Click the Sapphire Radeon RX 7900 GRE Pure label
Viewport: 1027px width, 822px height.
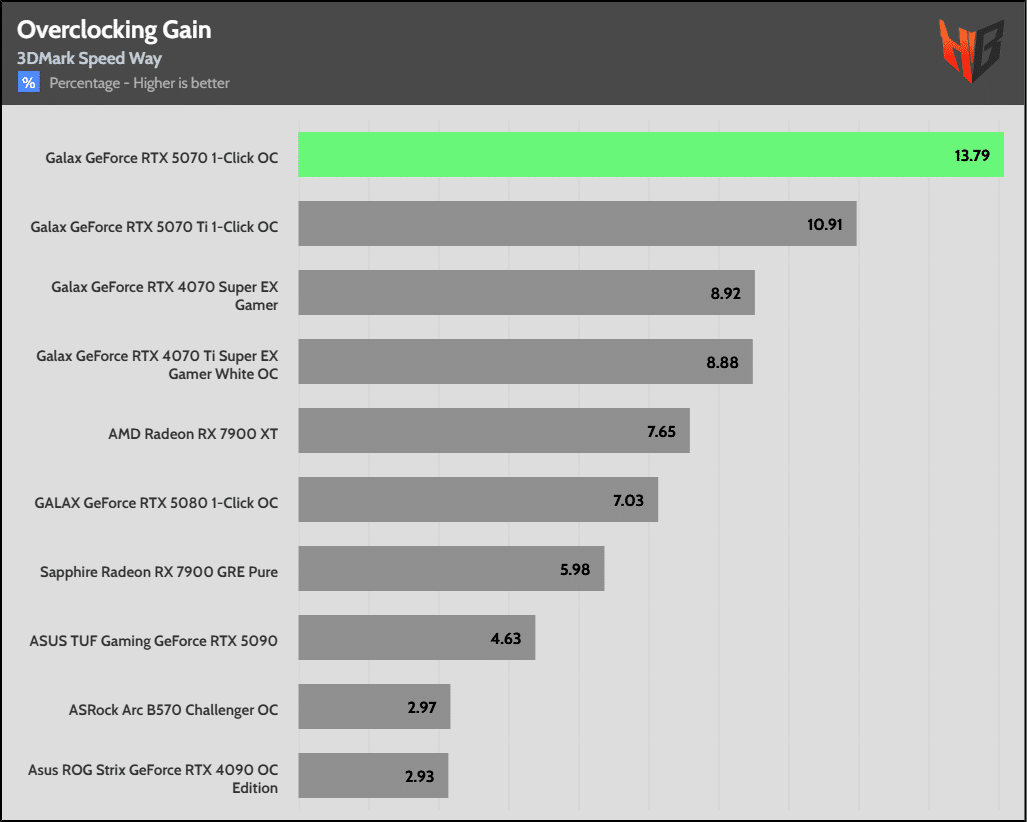159,572
